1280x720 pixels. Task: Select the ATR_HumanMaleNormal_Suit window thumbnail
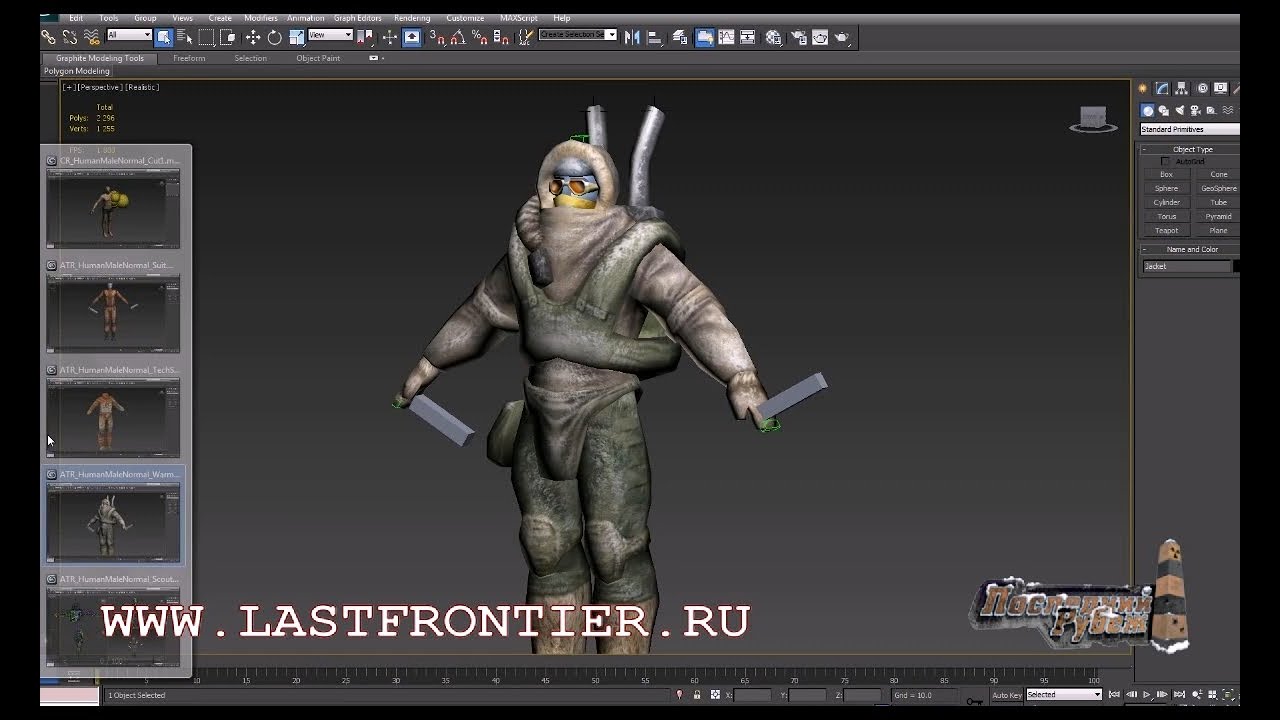[113, 313]
